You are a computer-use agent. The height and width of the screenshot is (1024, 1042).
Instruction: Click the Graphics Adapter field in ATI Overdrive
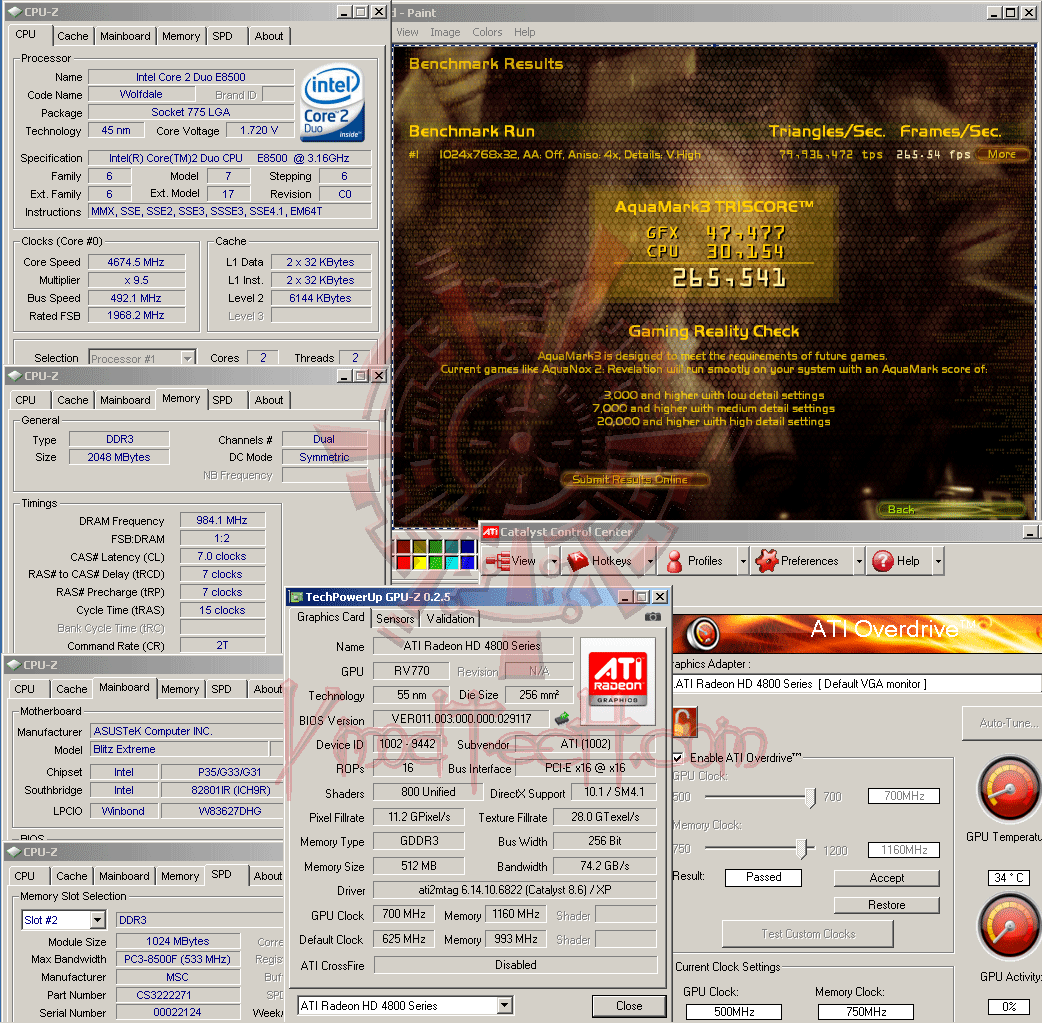point(856,684)
